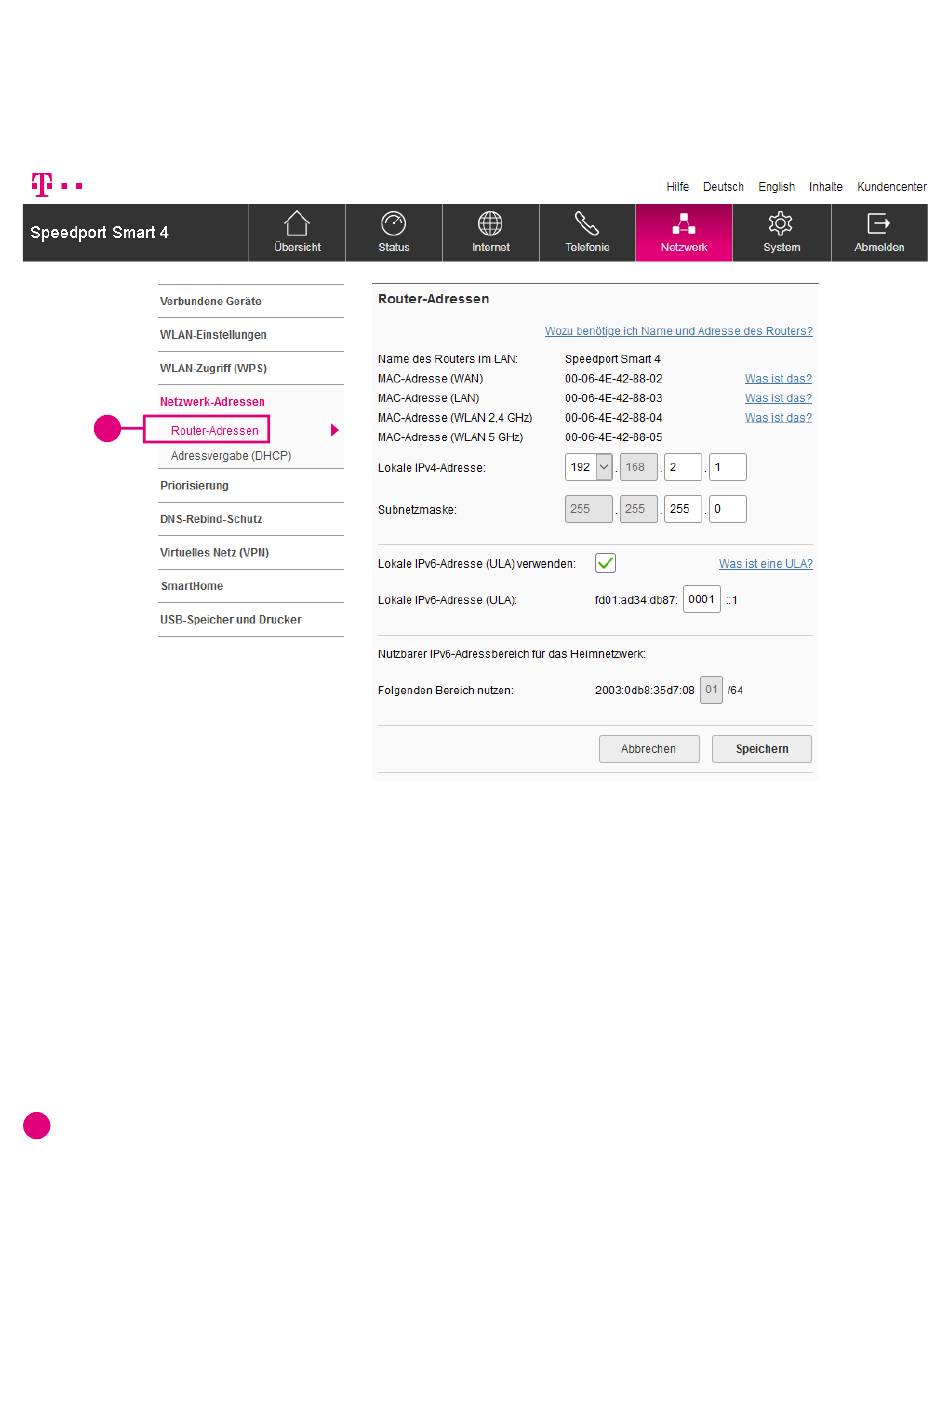This screenshot has width=950, height=1425.
Task: Click the Speichern button
Action: [x=762, y=749]
